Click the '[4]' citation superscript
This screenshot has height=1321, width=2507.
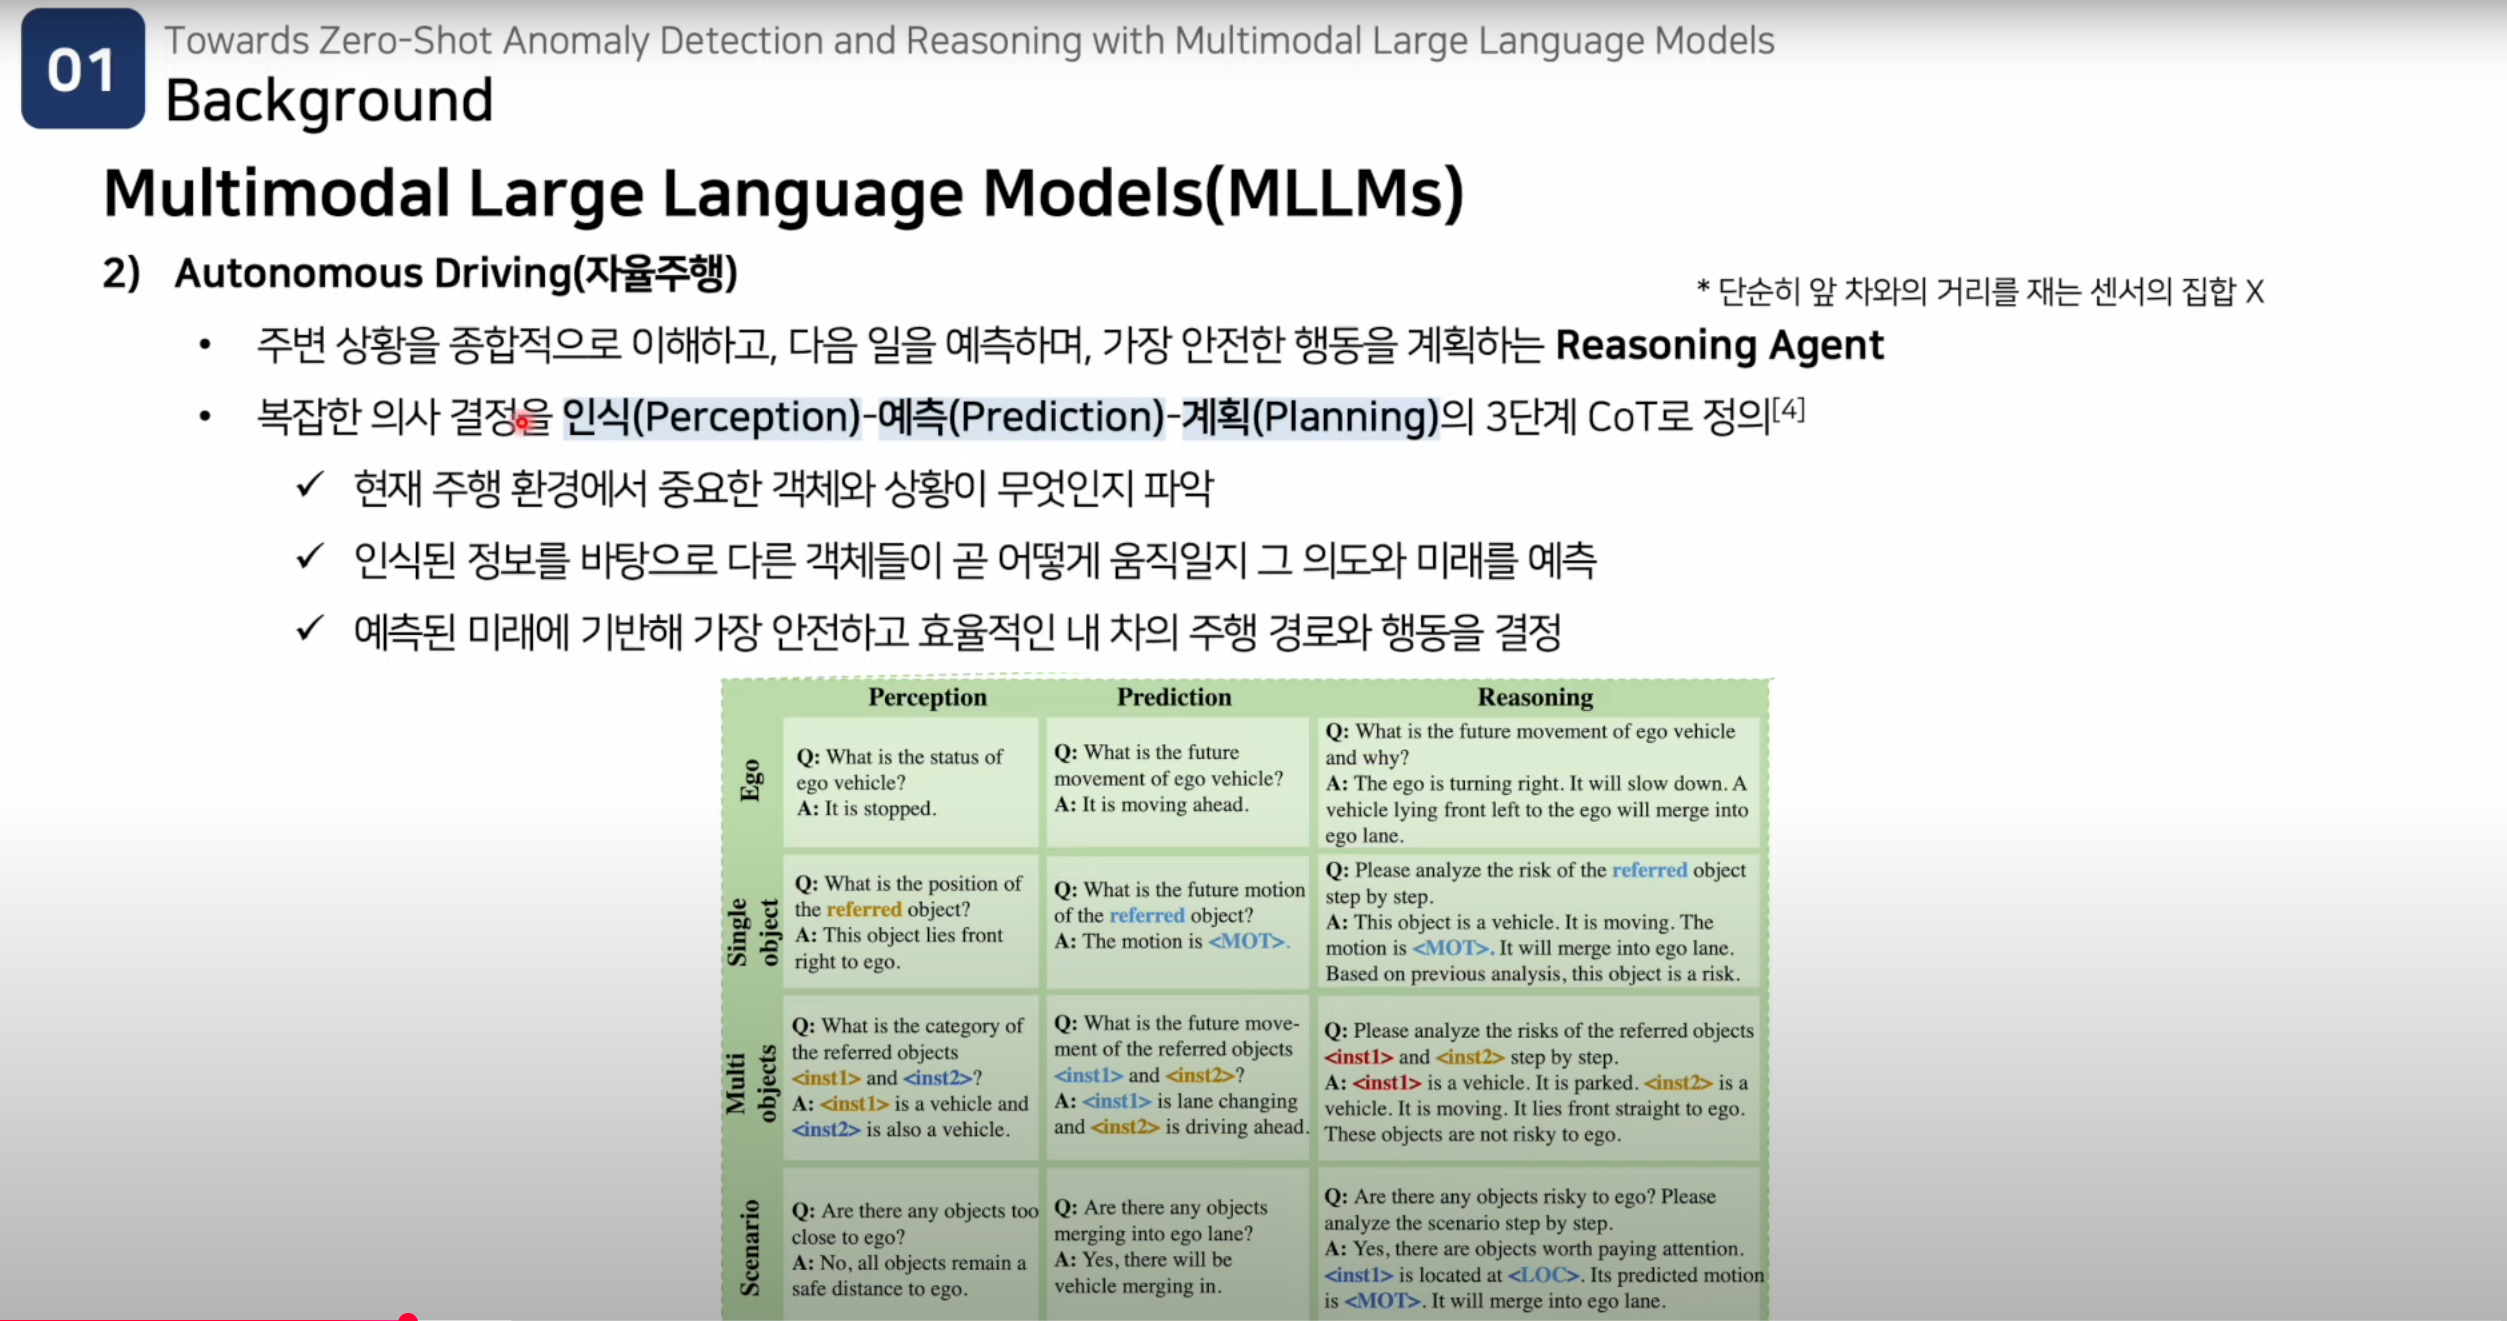point(1788,409)
